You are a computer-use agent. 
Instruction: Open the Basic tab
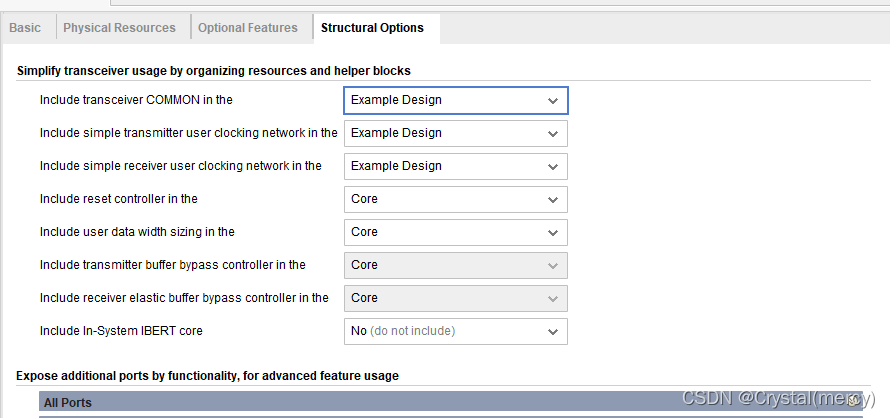(25, 28)
